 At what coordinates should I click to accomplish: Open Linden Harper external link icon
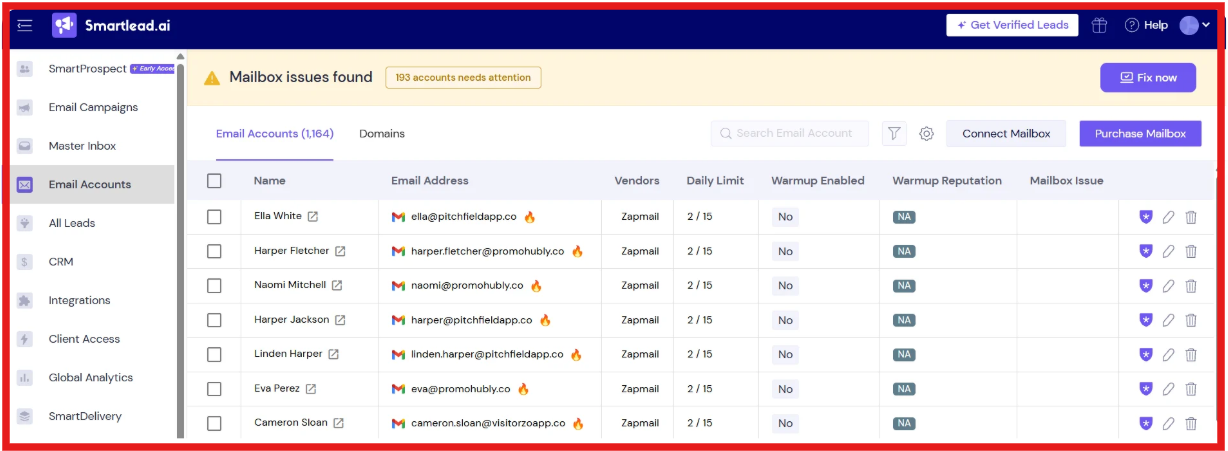click(333, 354)
